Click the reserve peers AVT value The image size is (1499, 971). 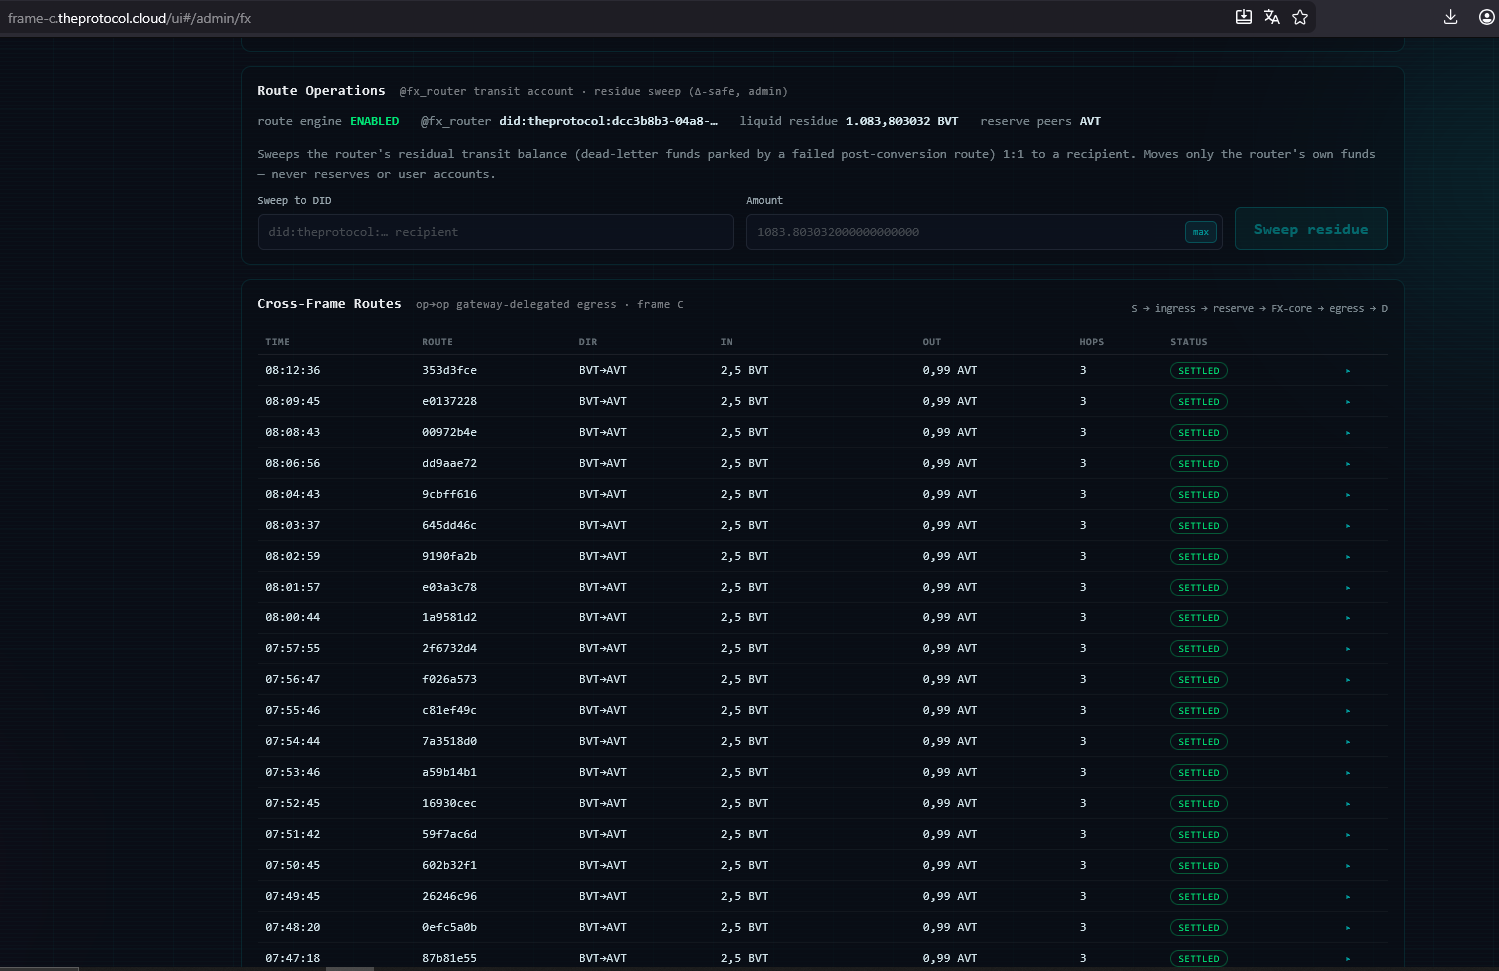pos(1090,122)
